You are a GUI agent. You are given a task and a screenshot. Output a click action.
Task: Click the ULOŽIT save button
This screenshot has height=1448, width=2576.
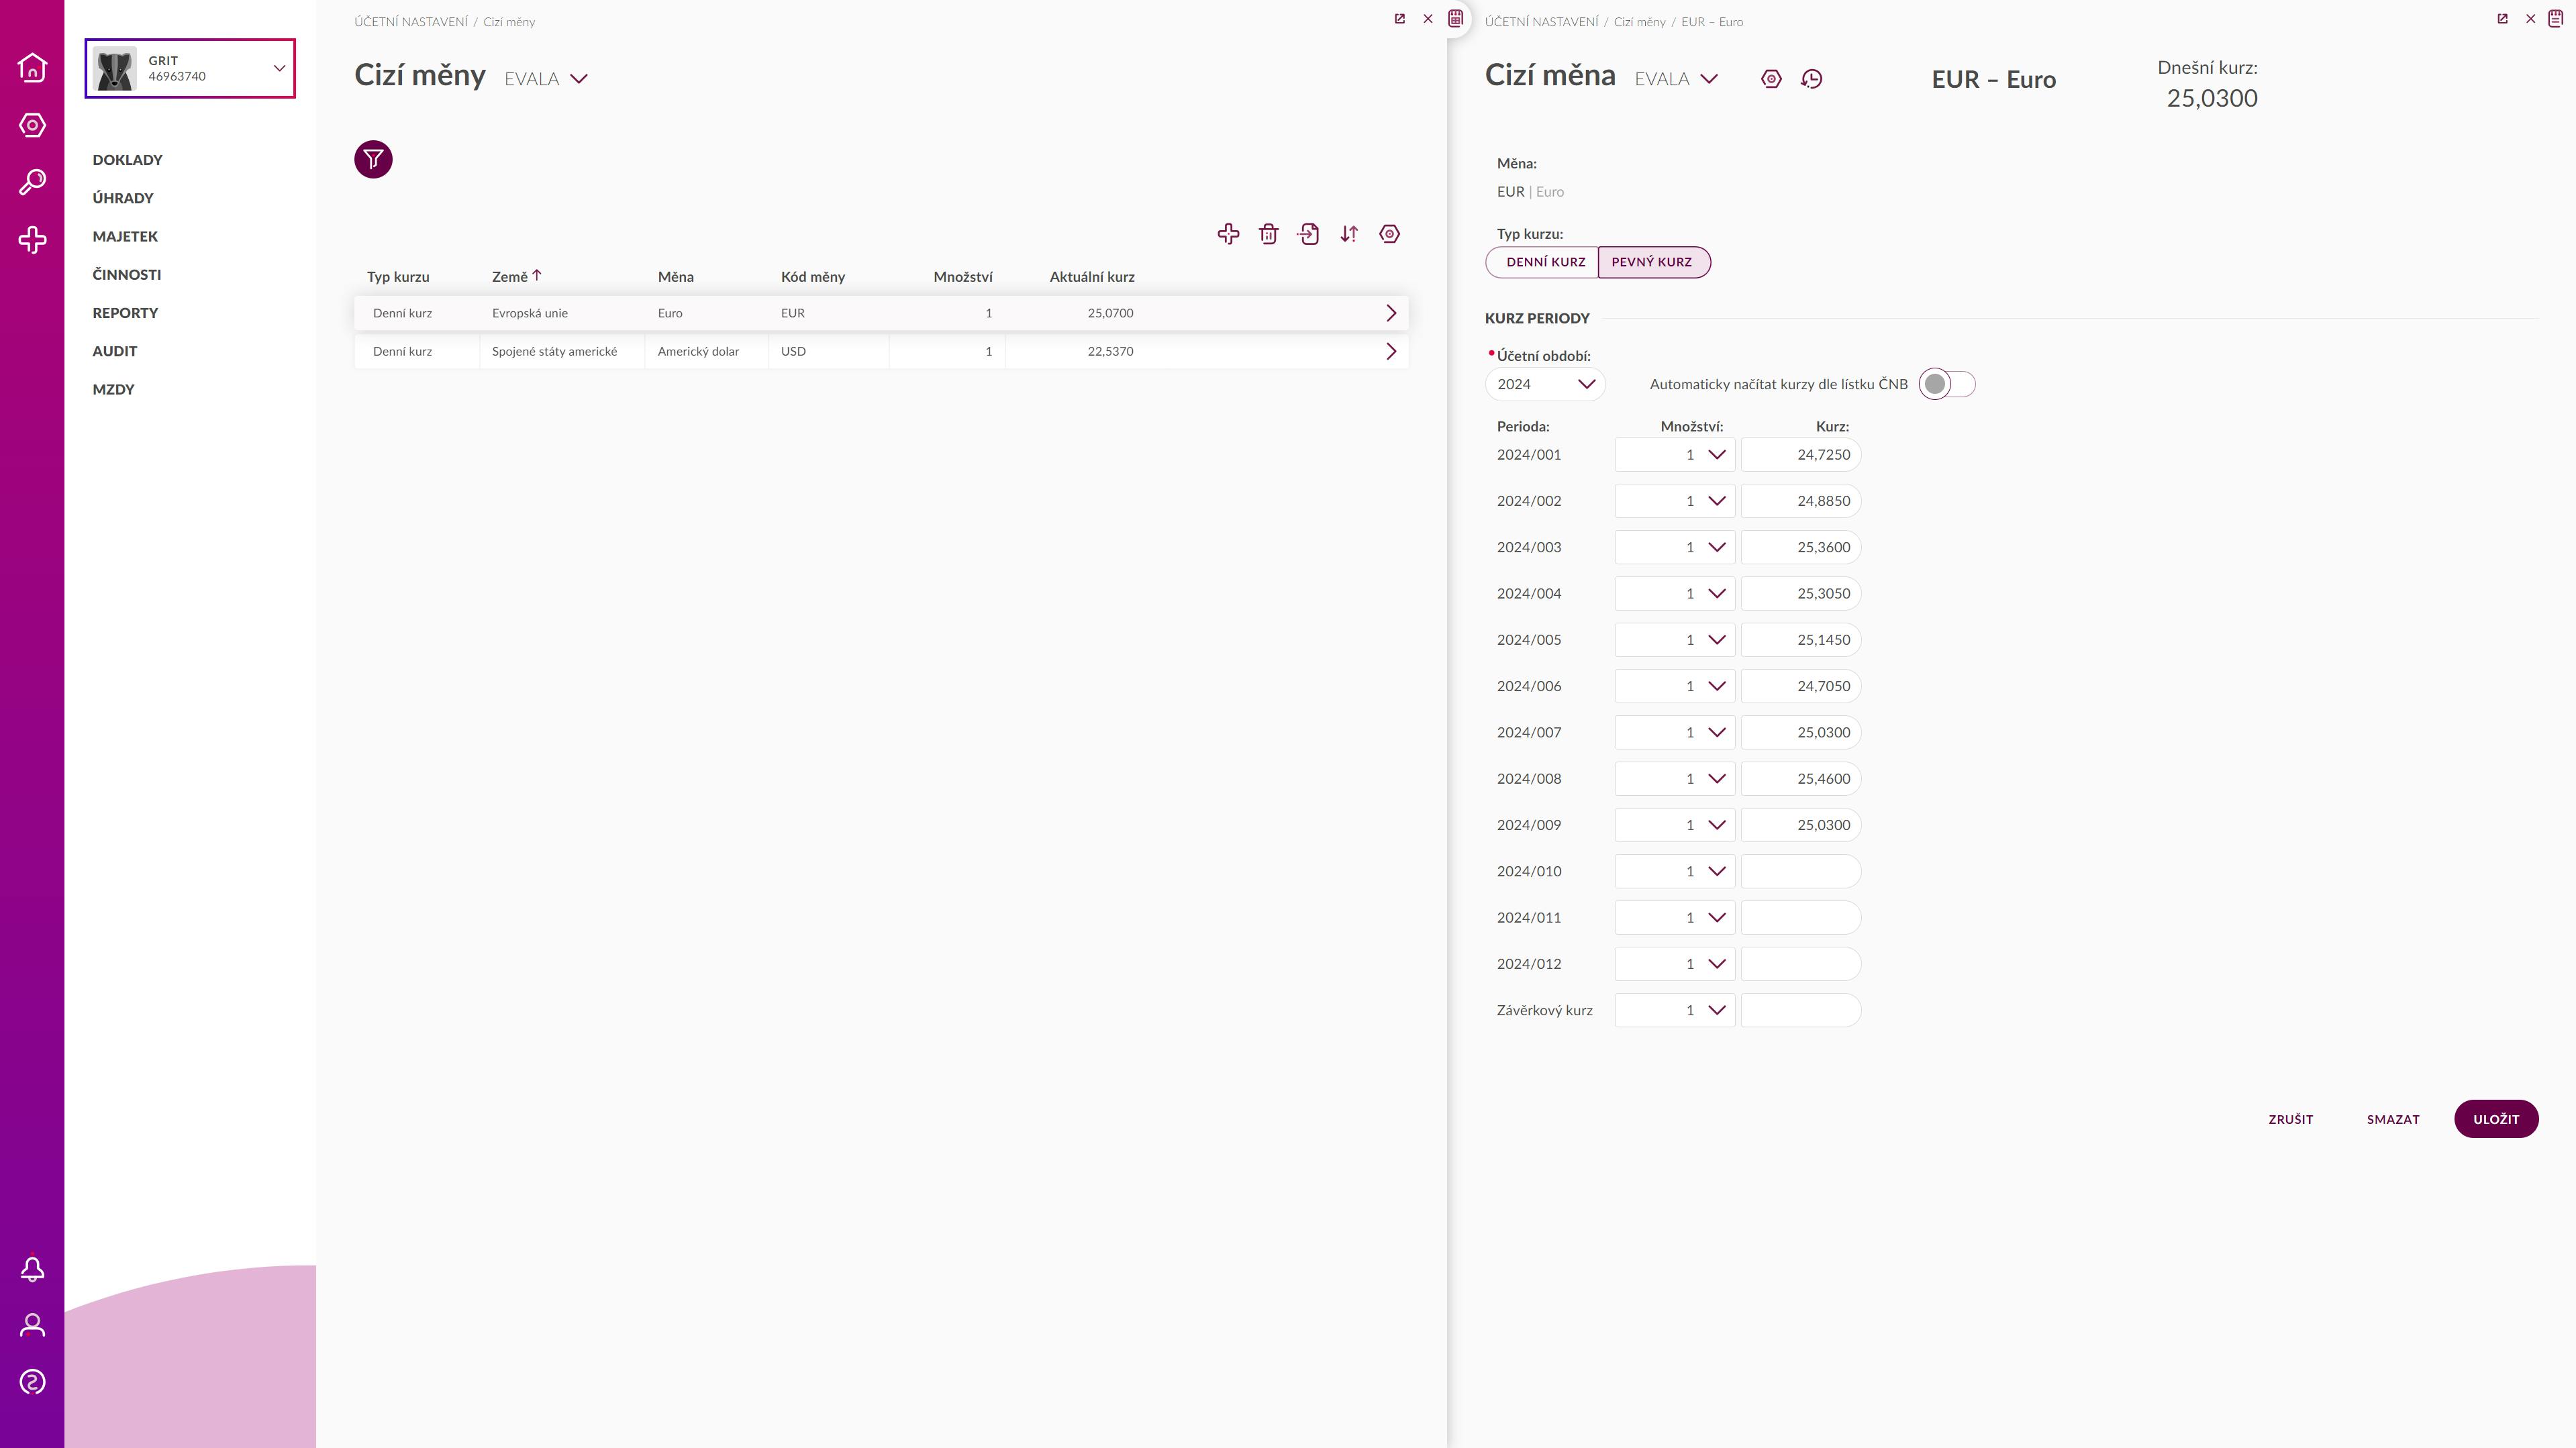(x=2495, y=1119)
